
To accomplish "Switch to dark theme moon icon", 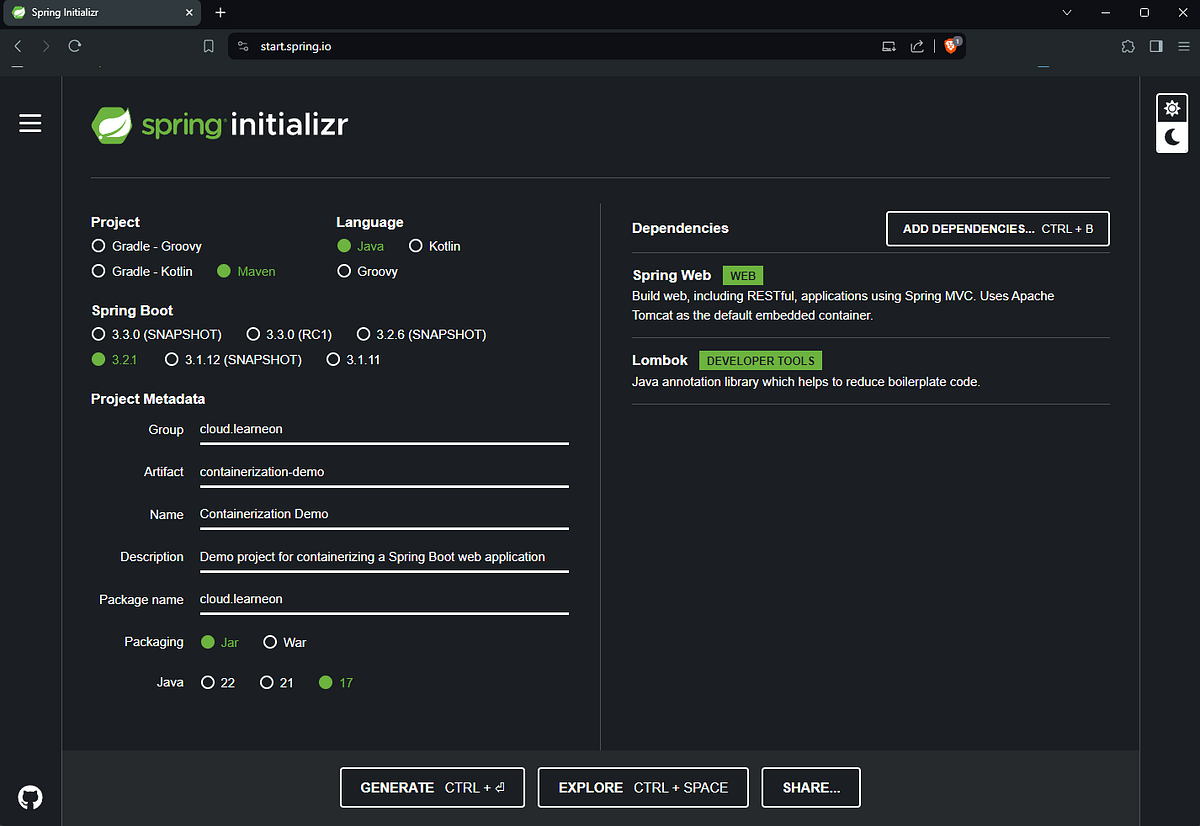I will click(x=1172, y=138).
